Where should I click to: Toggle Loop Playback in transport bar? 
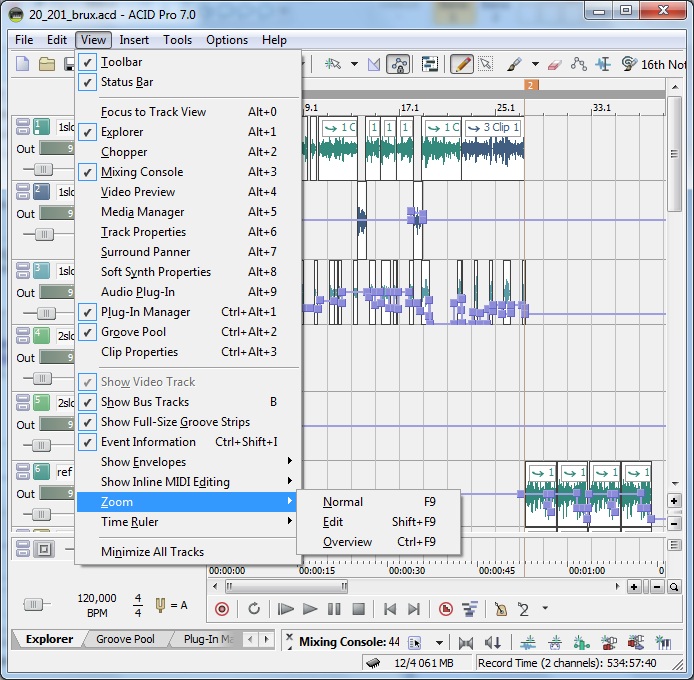254,608
